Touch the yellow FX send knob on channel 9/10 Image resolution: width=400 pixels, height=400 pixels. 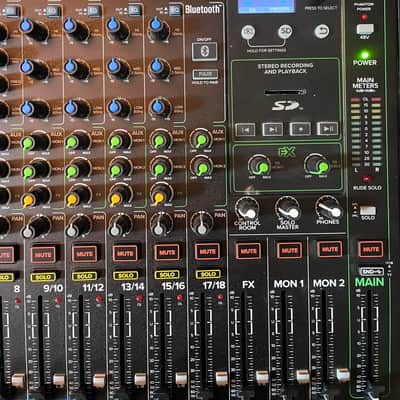point(37,197)
